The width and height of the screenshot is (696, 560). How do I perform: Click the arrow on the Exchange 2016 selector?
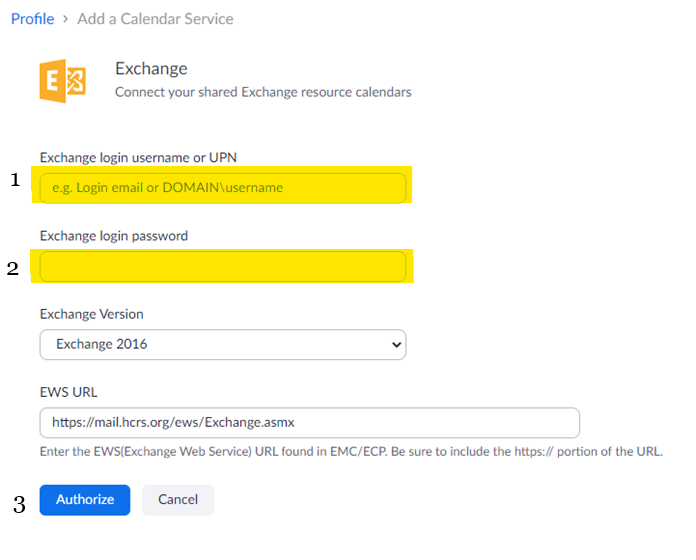pyautogui.click(x=396, y=344)
